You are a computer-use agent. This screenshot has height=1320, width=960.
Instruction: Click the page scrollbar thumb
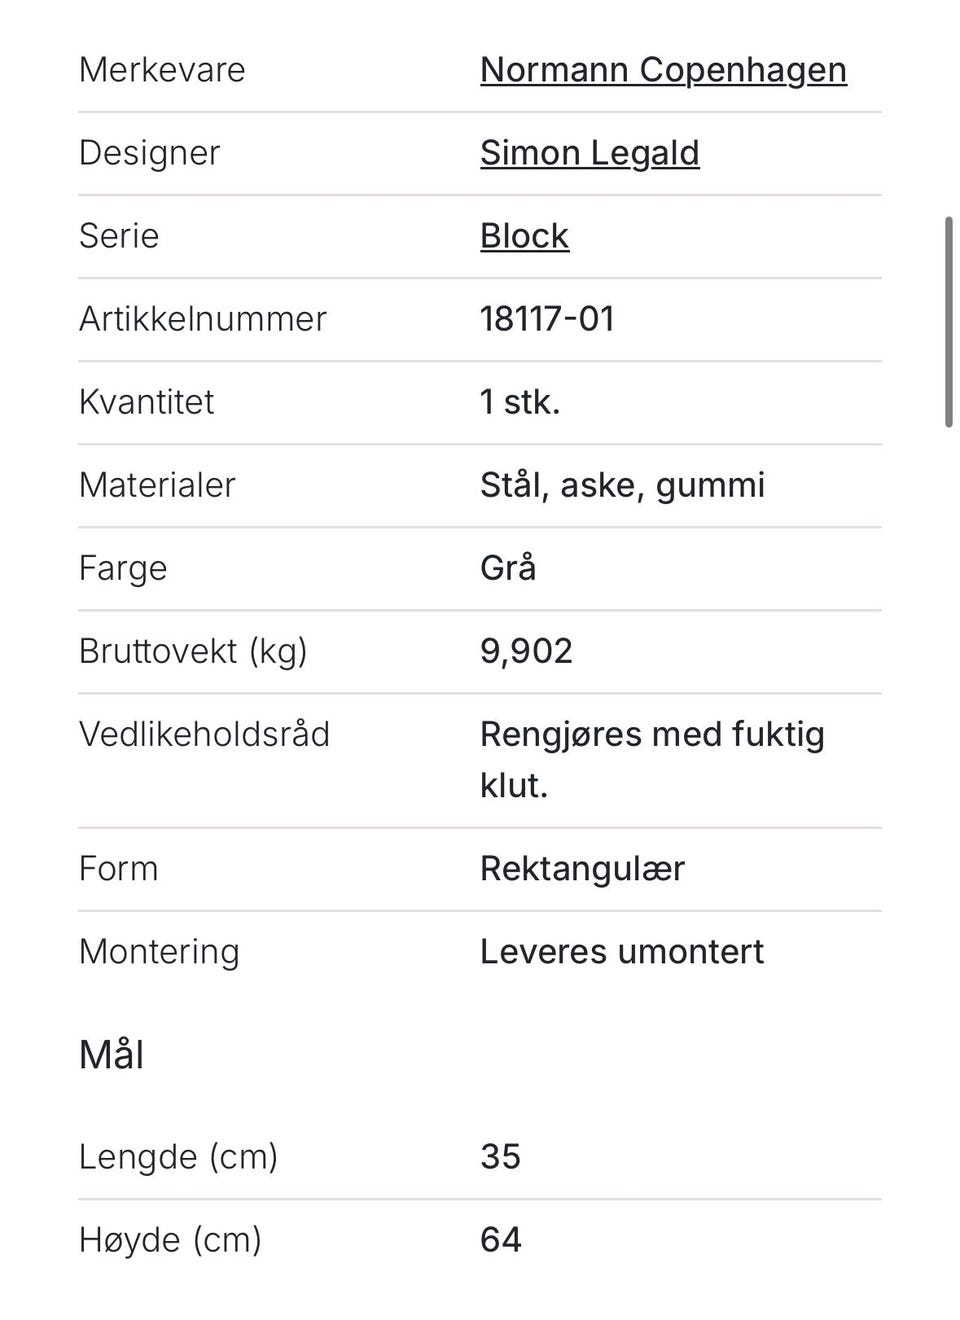point(948,321)
